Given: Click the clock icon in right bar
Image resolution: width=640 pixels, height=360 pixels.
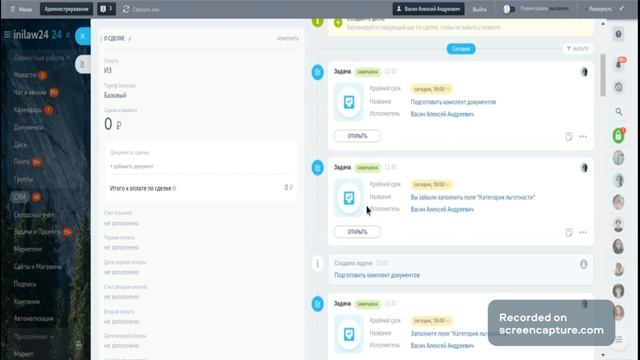Looking at the screenshot, I should pyautogui.click(x=619, y=87).
